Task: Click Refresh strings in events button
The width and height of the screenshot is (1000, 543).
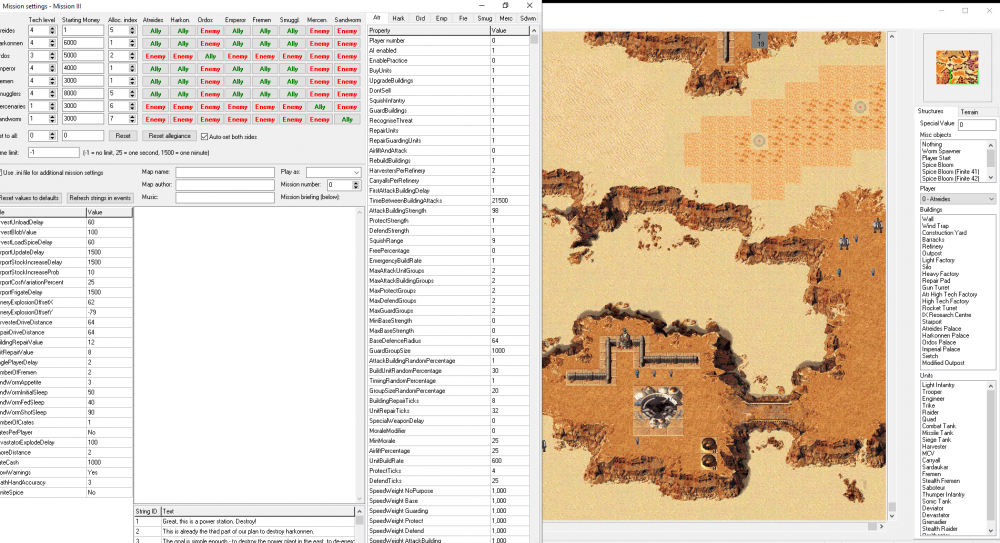Action: pos(99,198)
